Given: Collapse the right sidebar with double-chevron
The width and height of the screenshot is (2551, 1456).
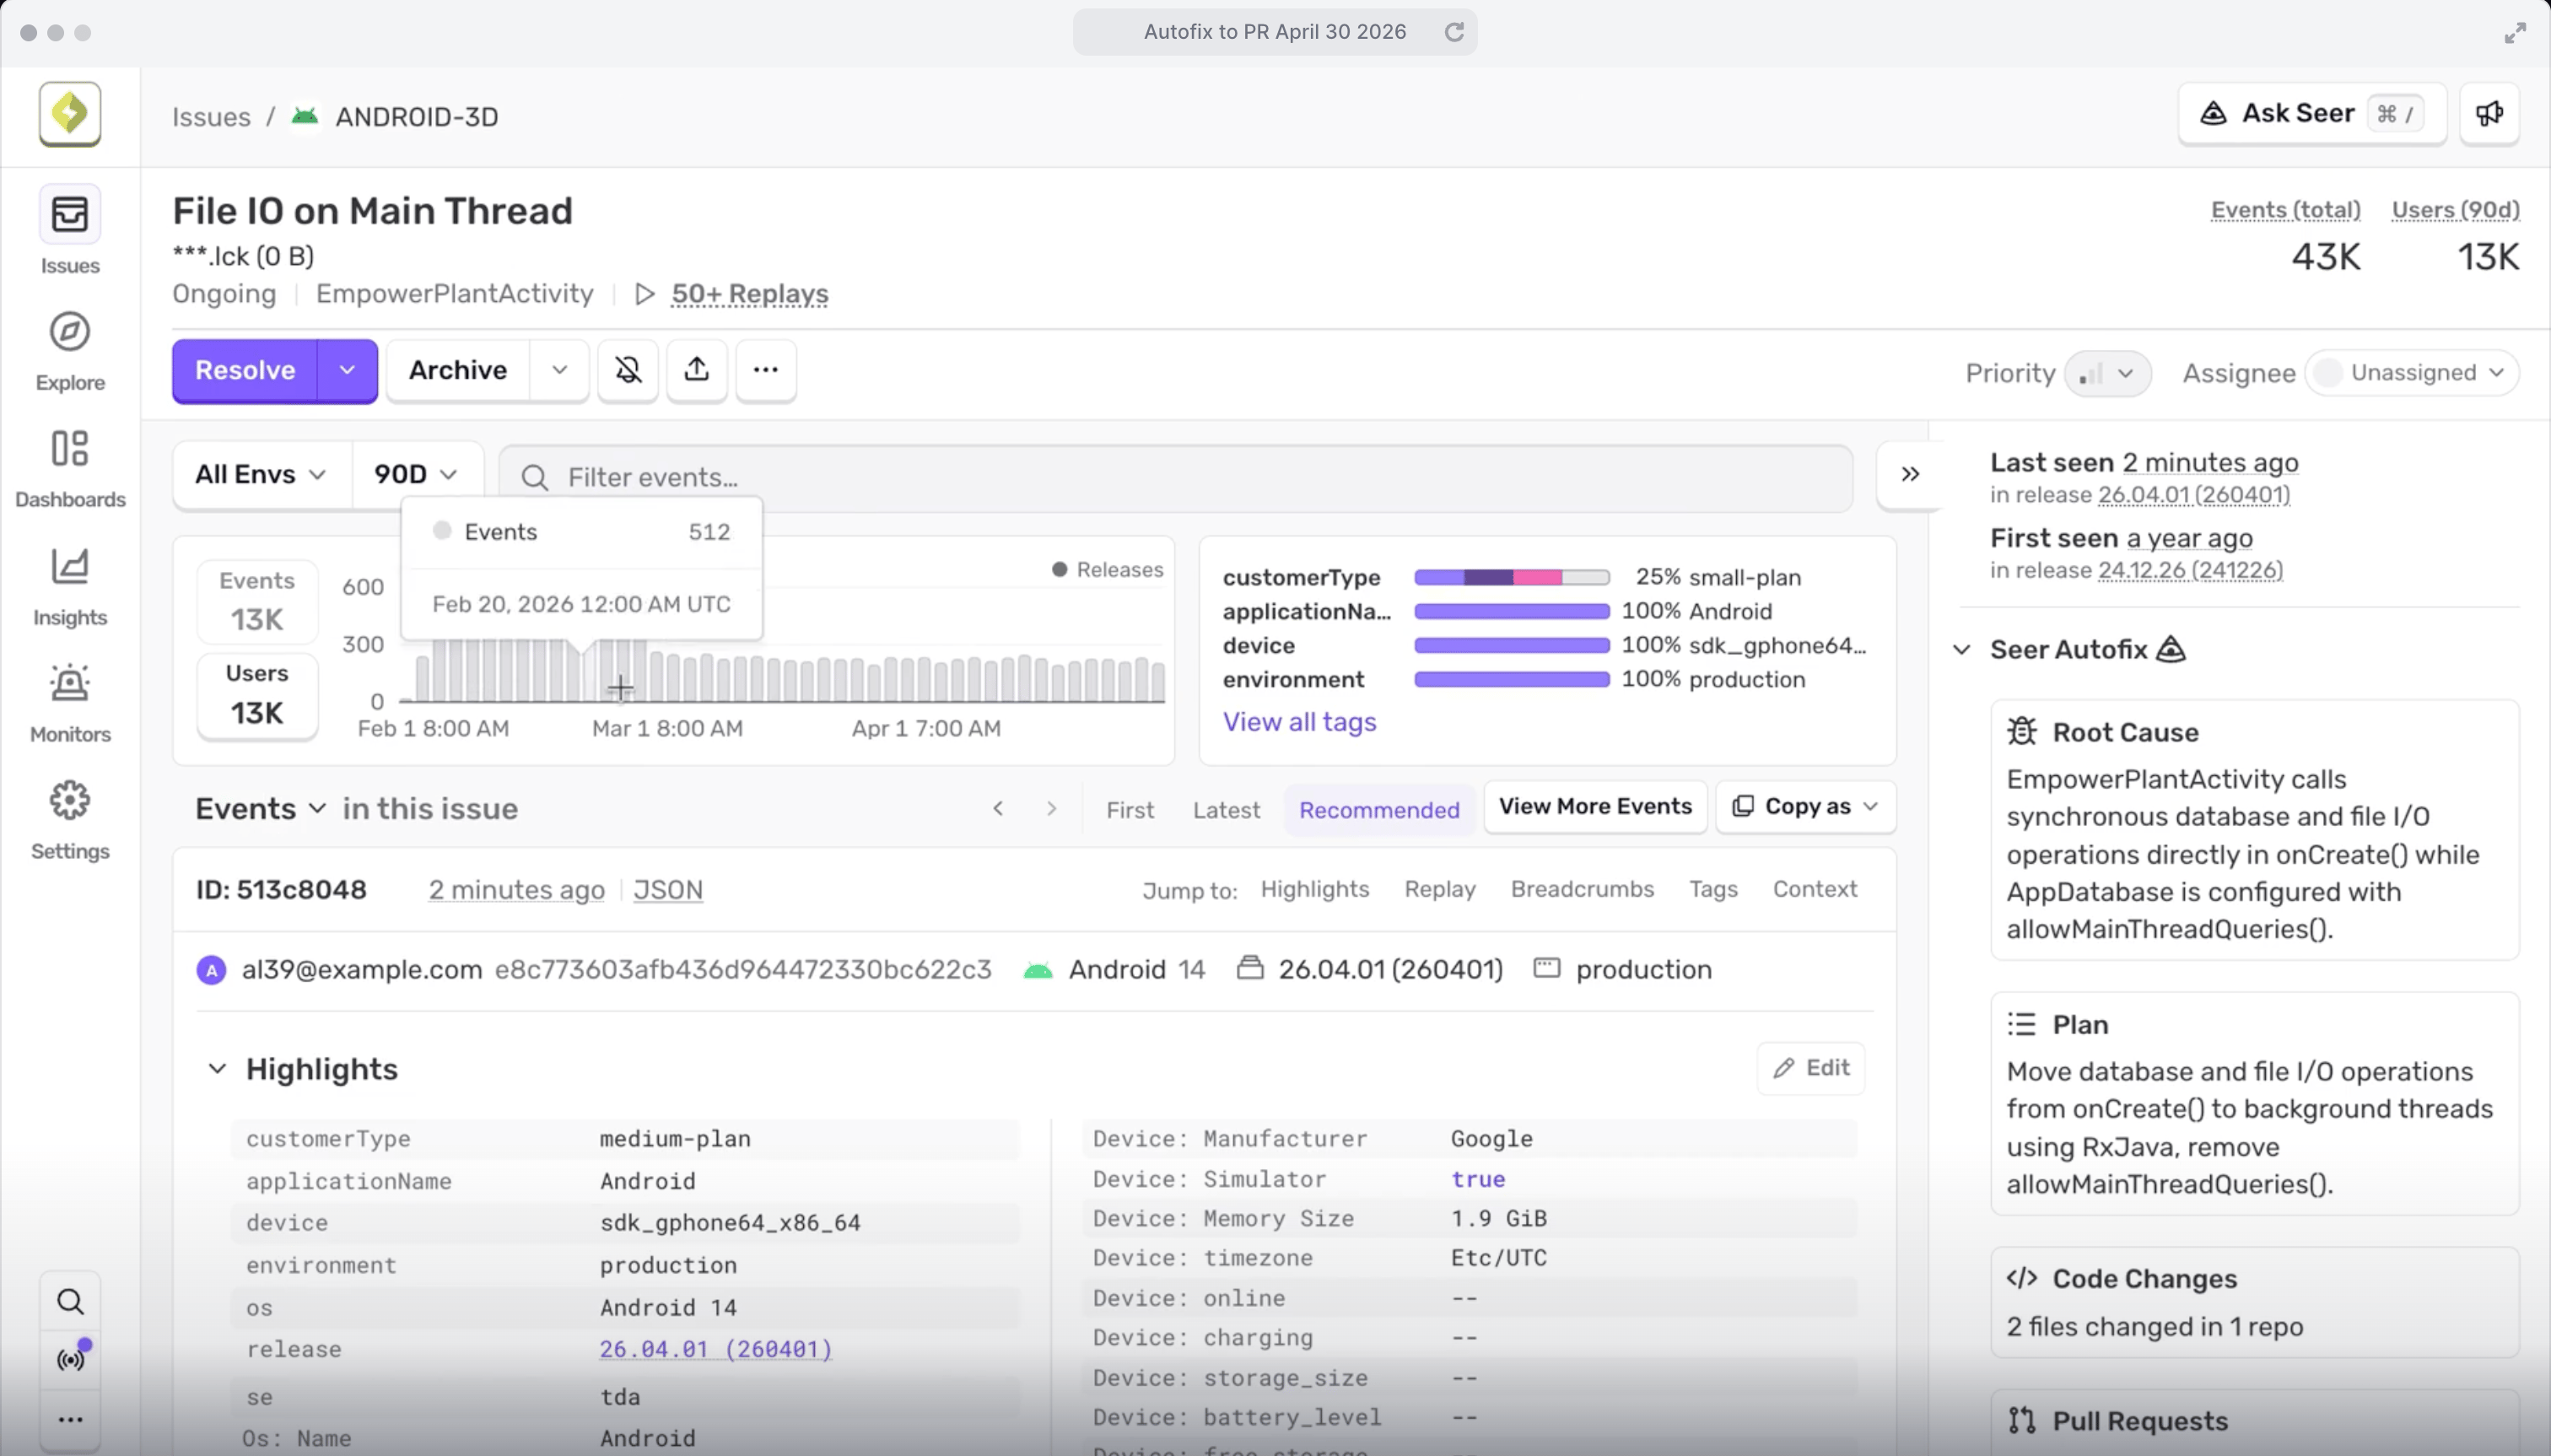Looking at the screenshot, I should click(1910, 474).
